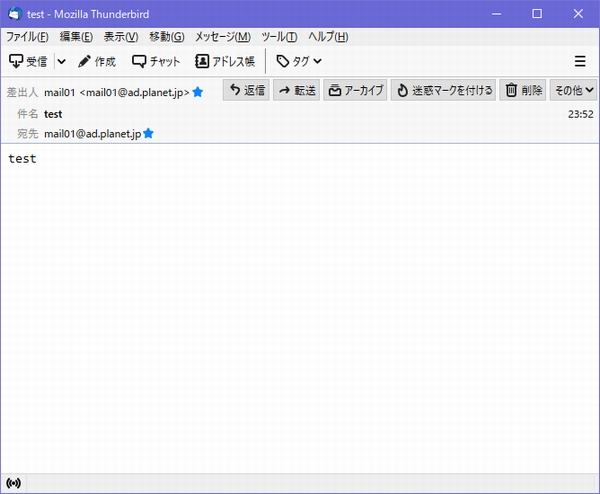The width and height of the screenshot is (600, 494).
Task: Click recipient address mail01@ad.planet.jp
Action: 93,134
